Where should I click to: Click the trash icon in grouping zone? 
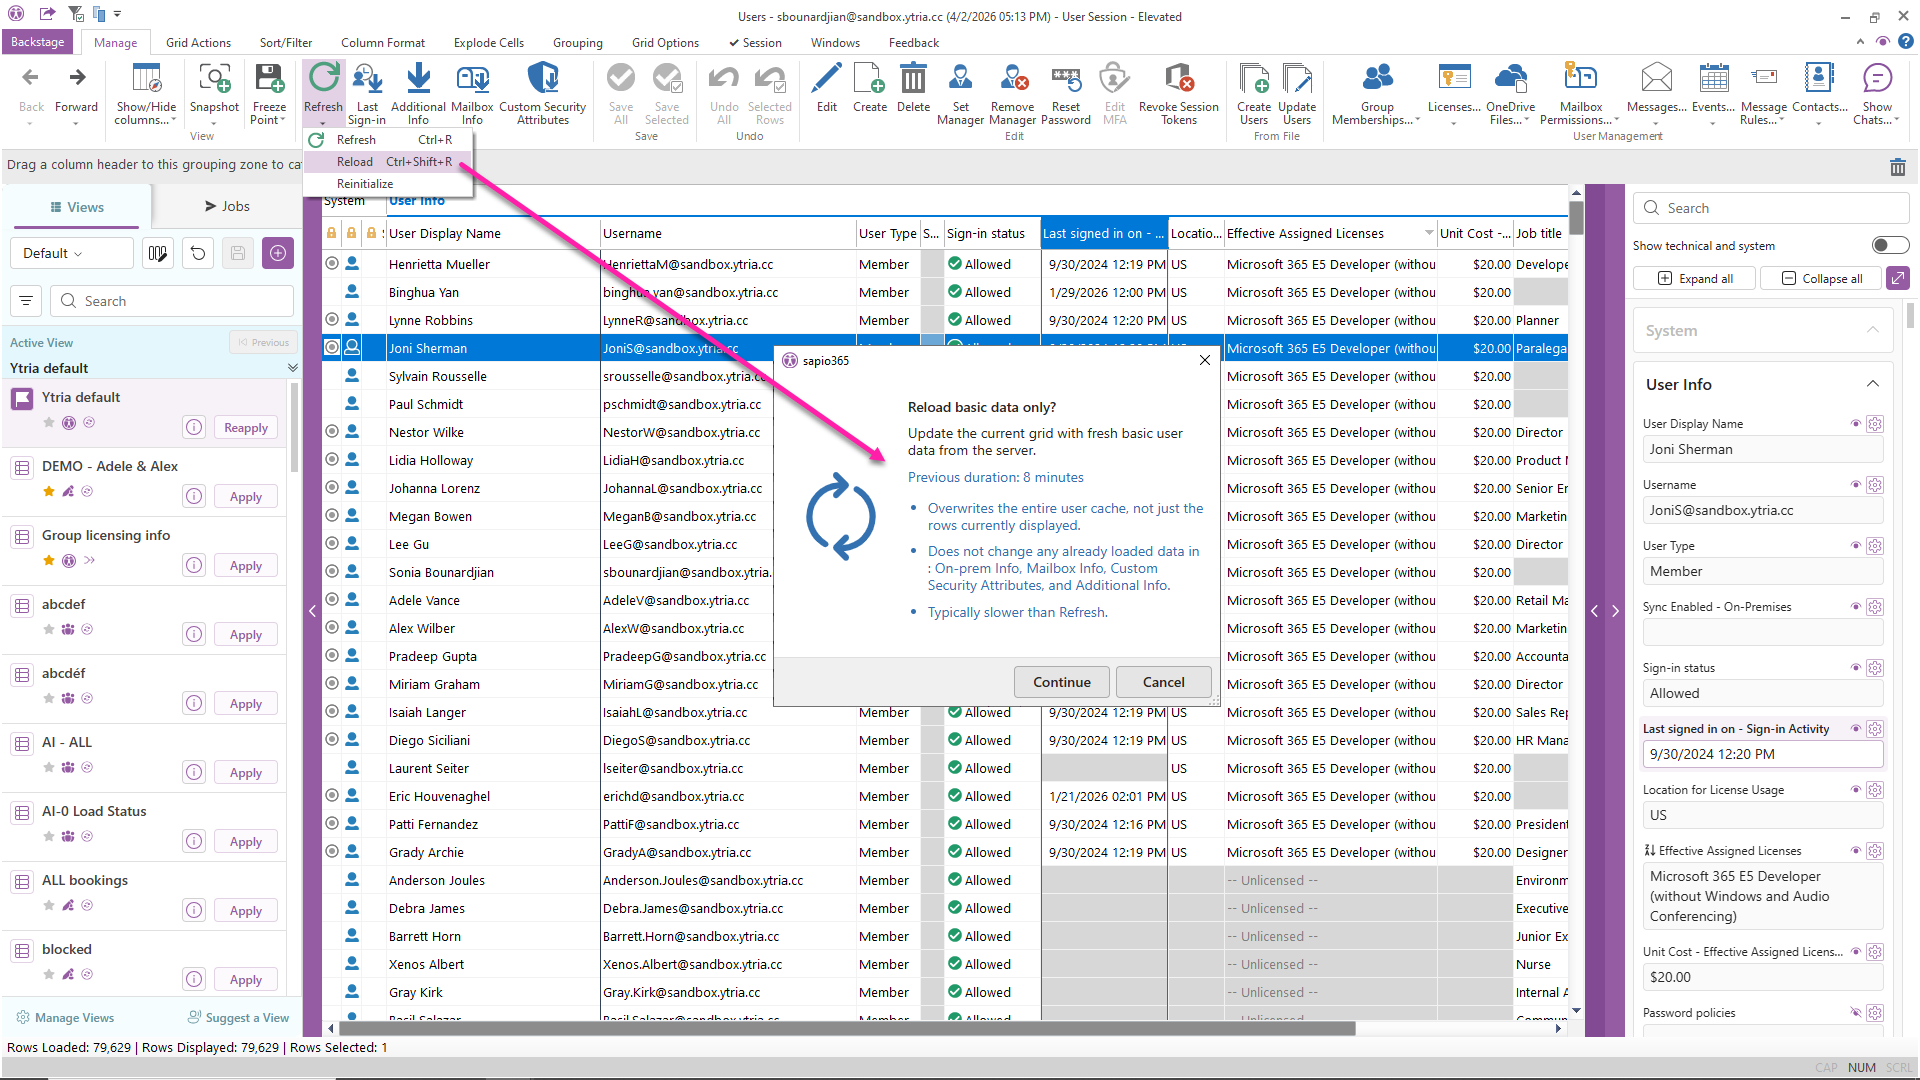pos(1897,167)
